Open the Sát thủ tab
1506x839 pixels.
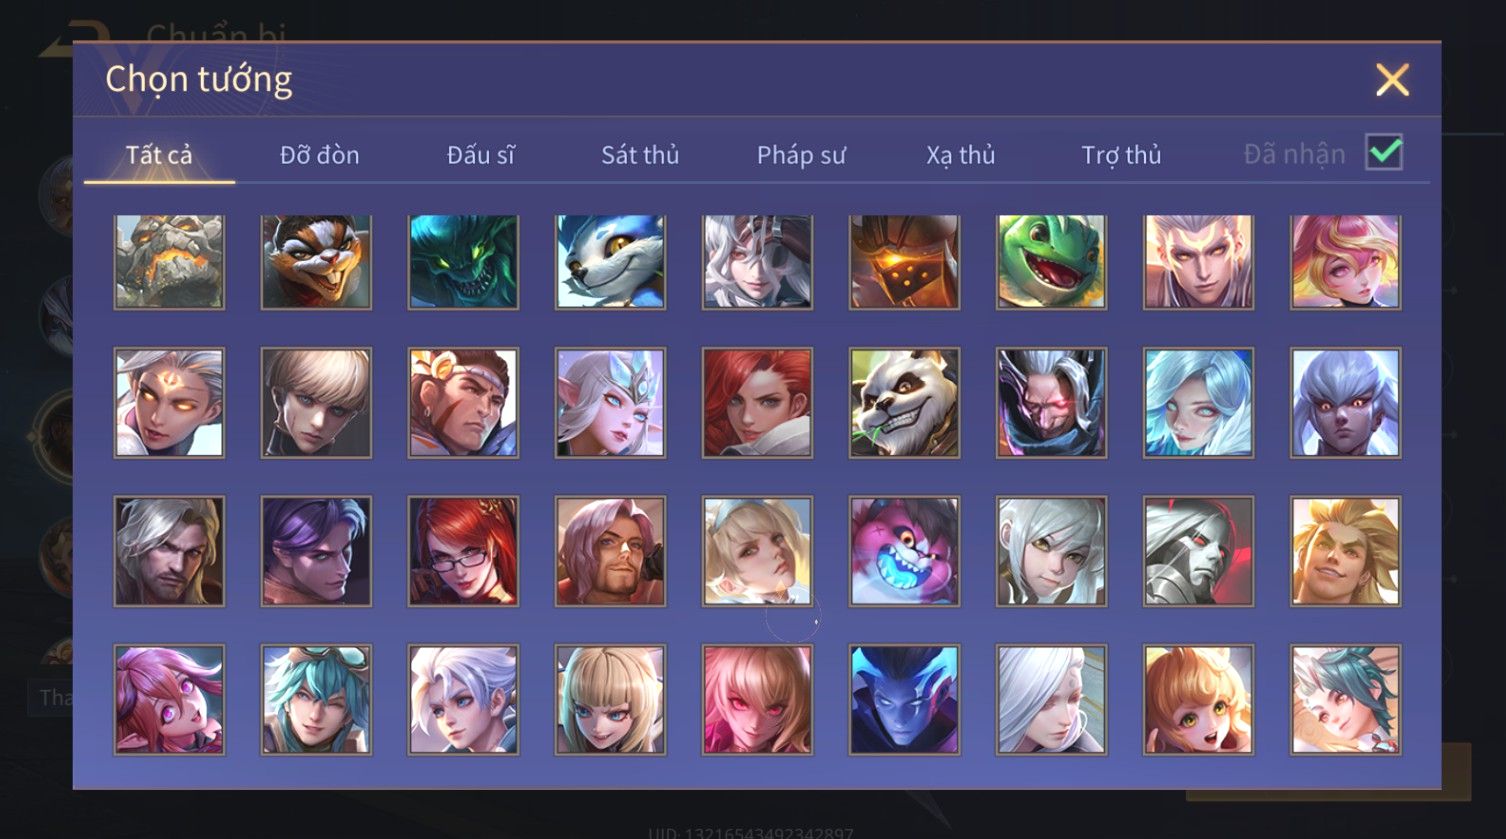640,155
